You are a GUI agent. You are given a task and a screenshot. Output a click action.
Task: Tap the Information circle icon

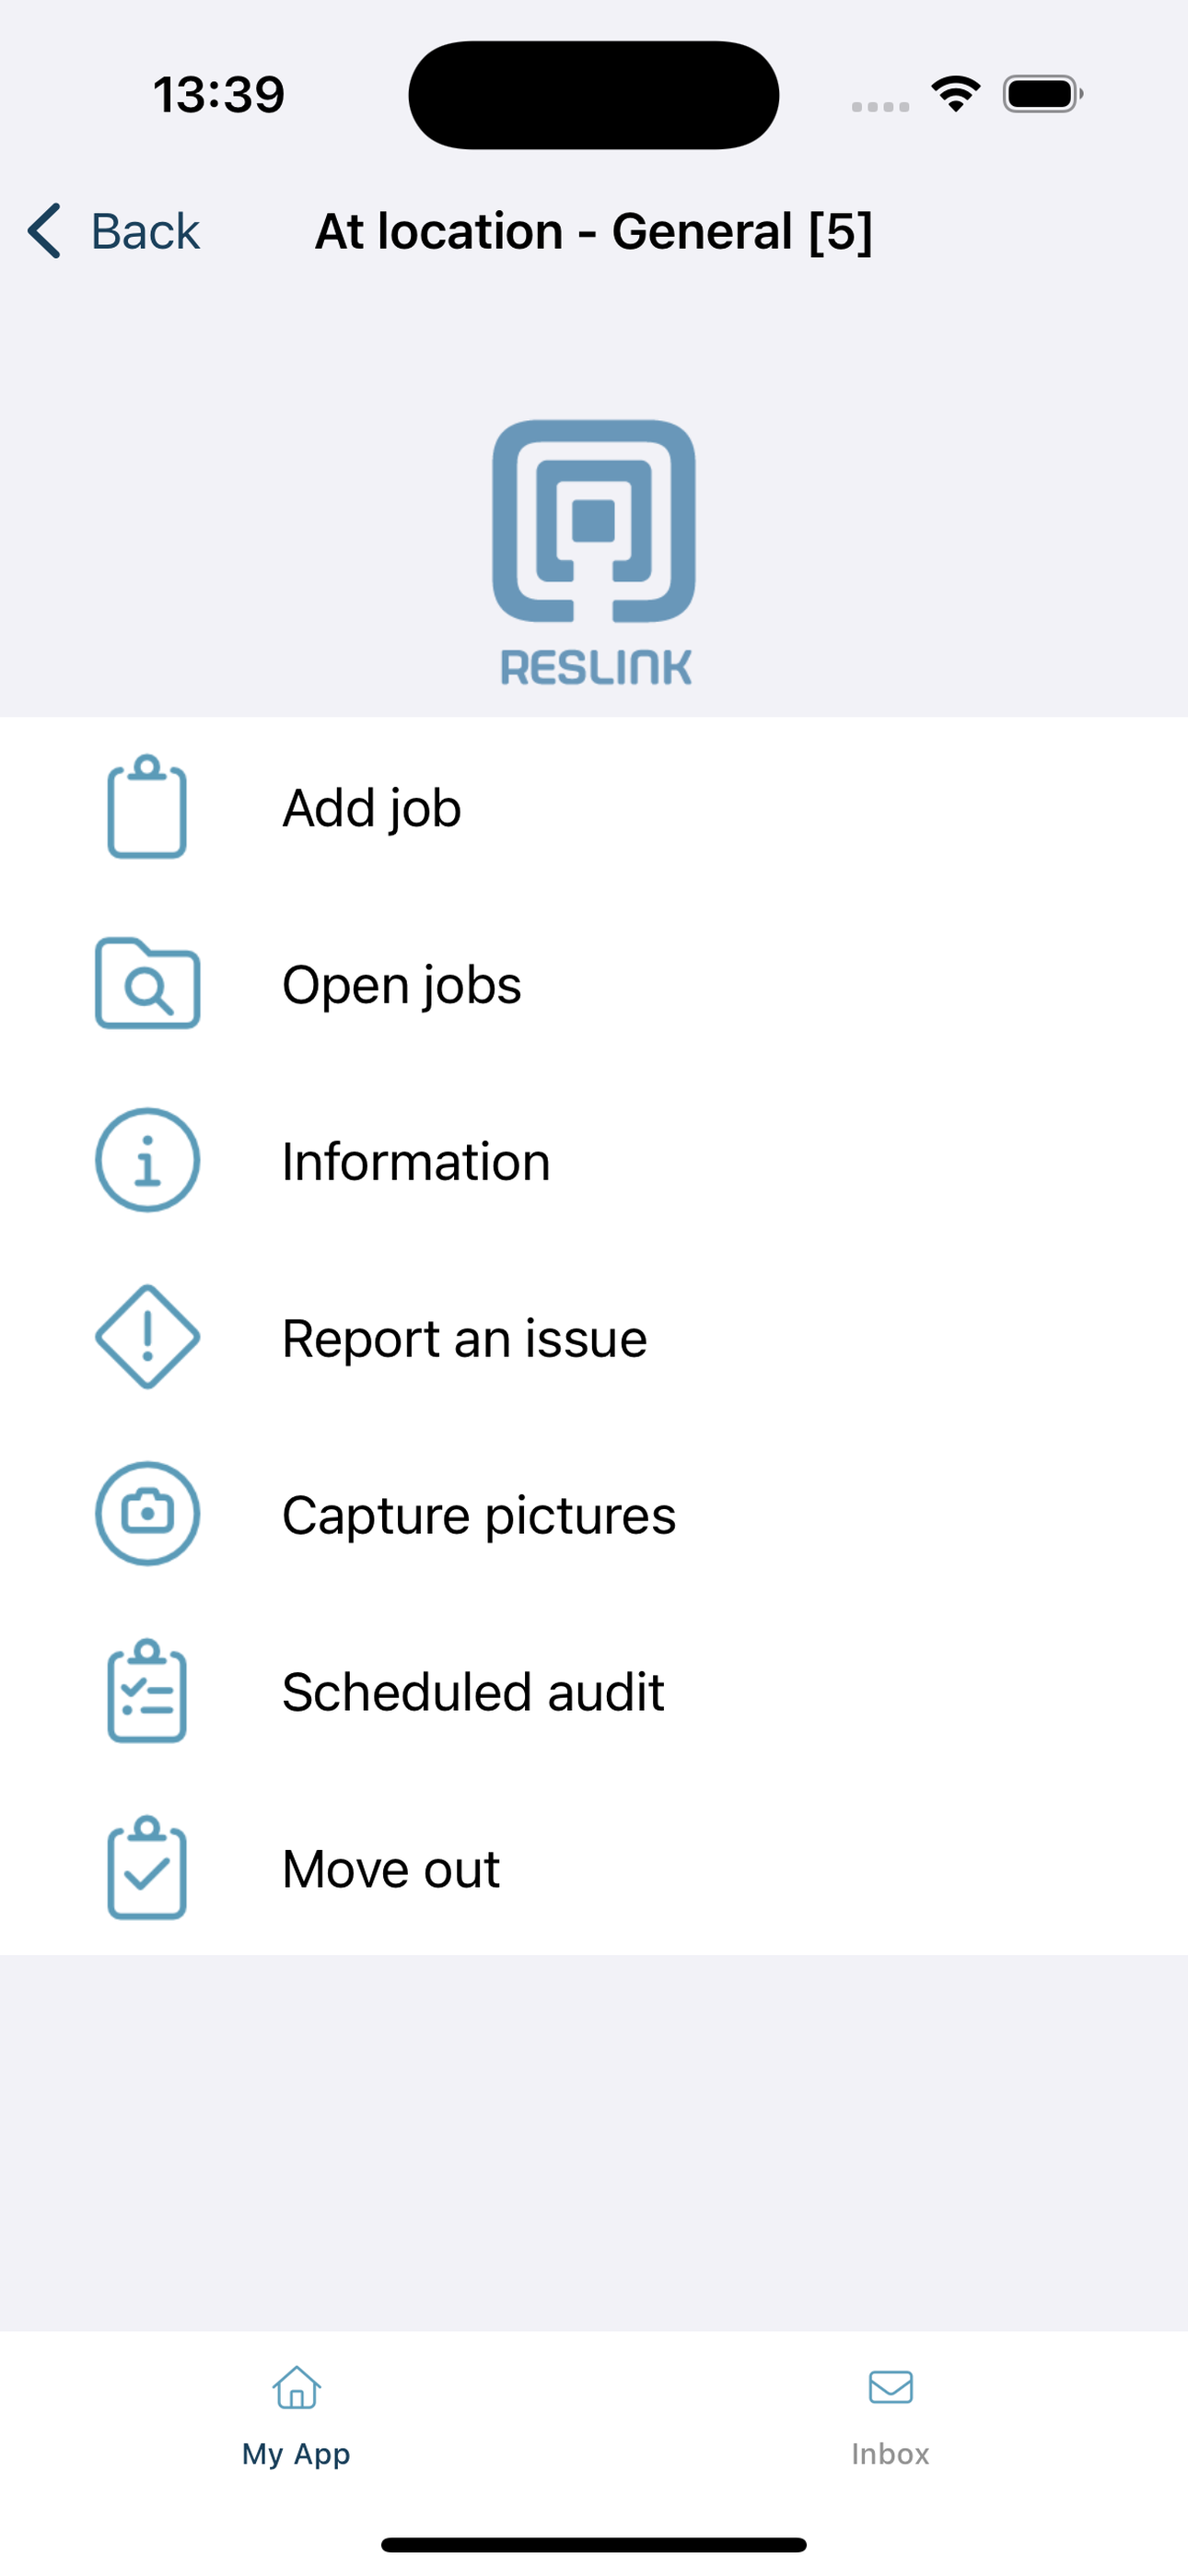147,1160
